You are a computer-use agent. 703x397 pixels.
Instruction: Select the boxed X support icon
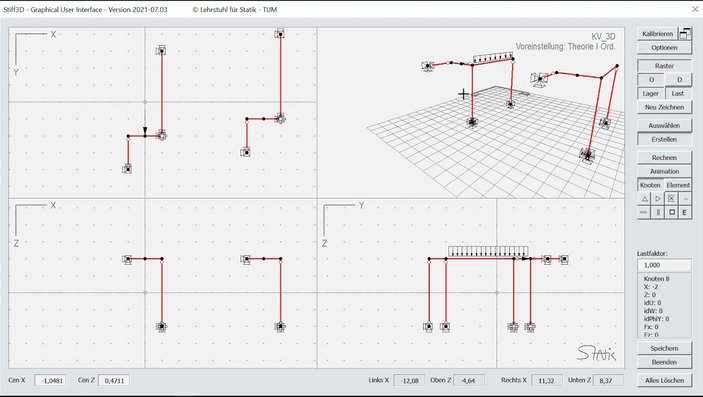[x=671, y=198]
